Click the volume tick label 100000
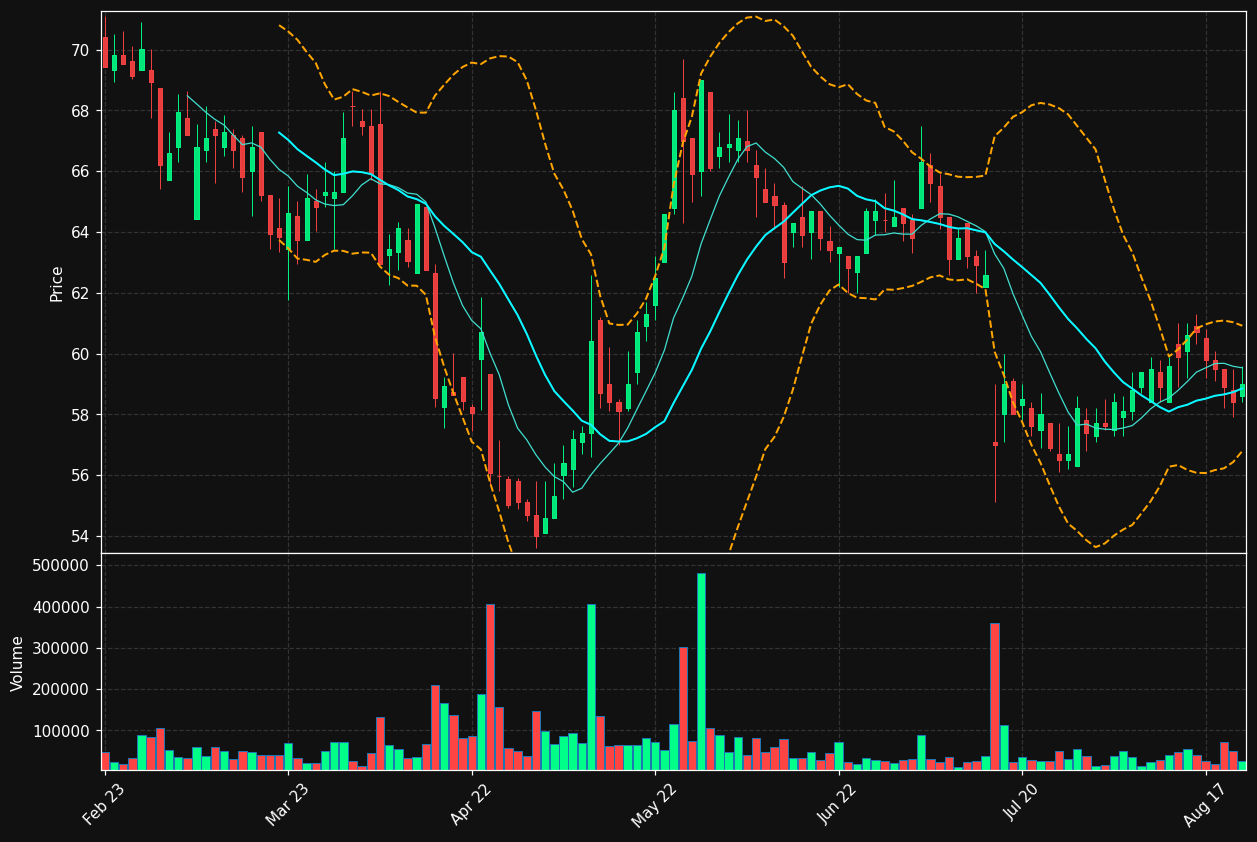Image resolution: width=1257 pixels, height=842 pixels. click(x=62, y=732)
